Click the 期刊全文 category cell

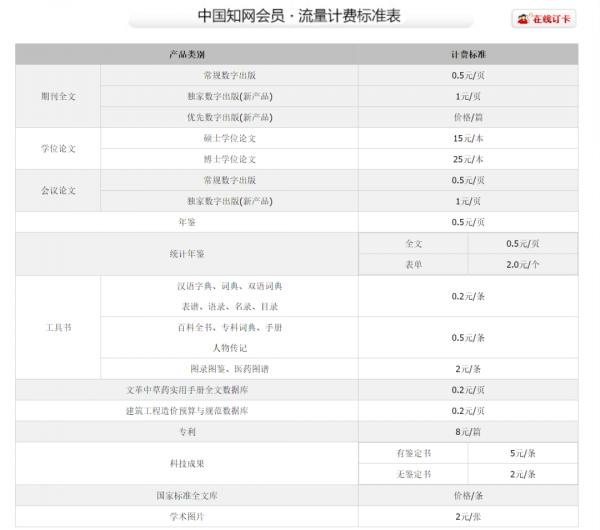point(58,96)
